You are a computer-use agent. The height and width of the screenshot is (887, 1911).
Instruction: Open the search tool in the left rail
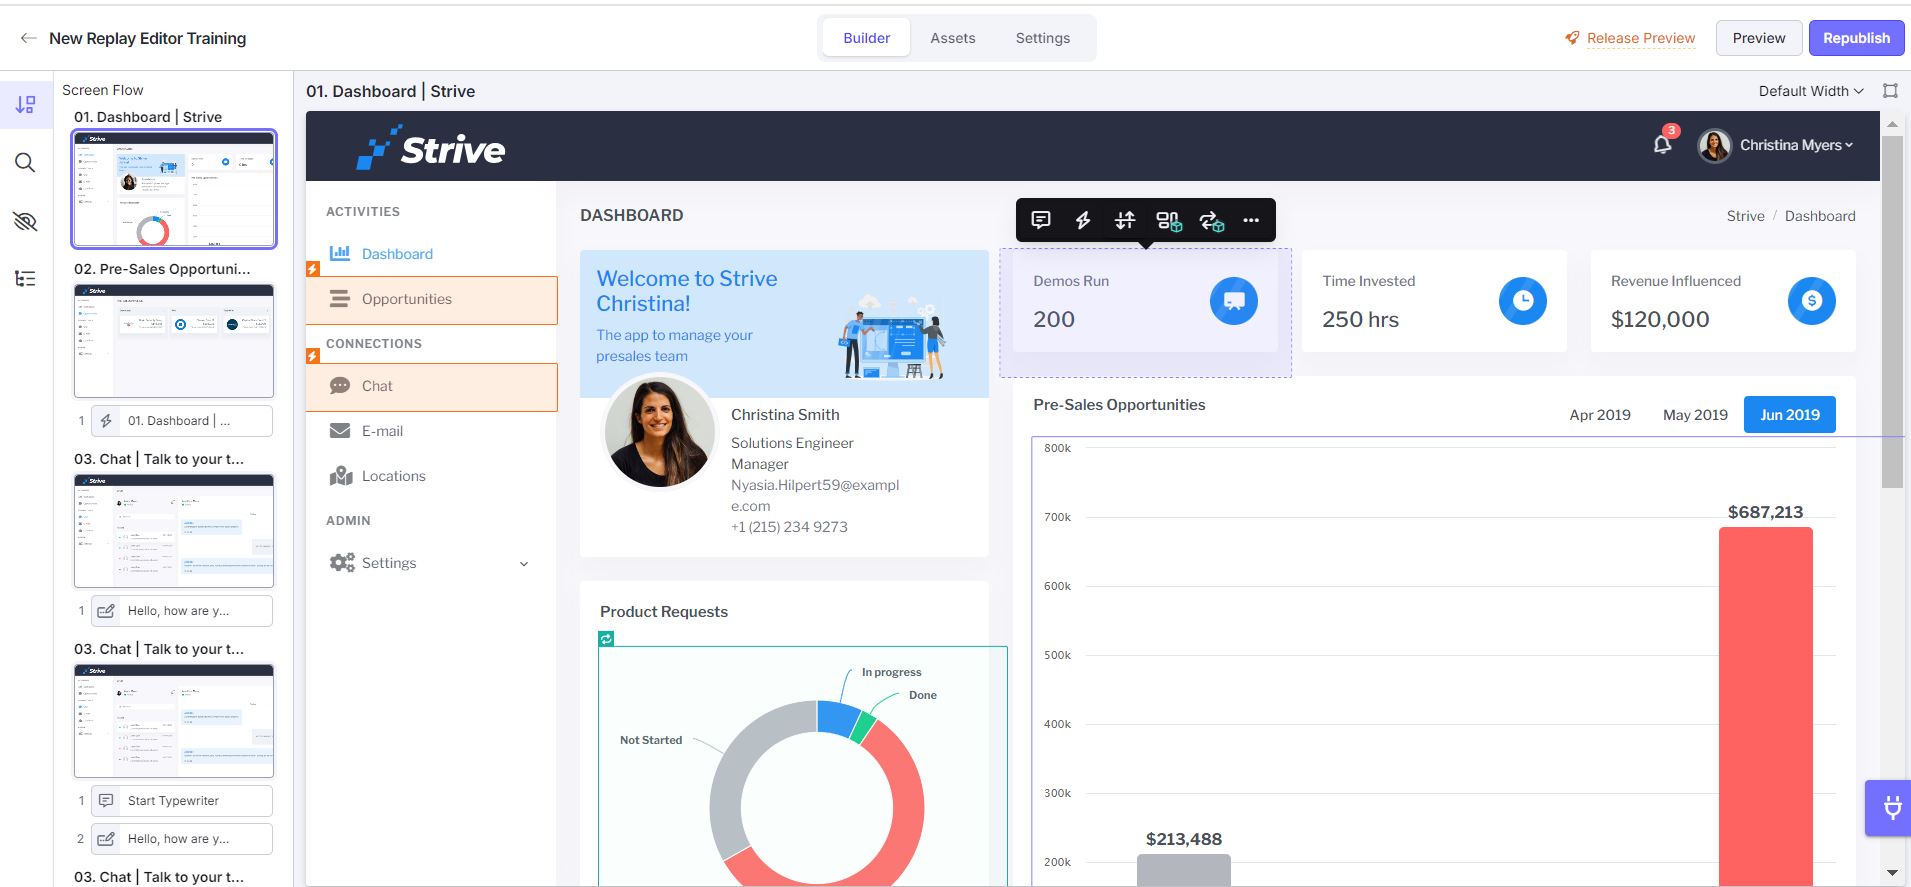pyautogui.click(x=26, y=163)
